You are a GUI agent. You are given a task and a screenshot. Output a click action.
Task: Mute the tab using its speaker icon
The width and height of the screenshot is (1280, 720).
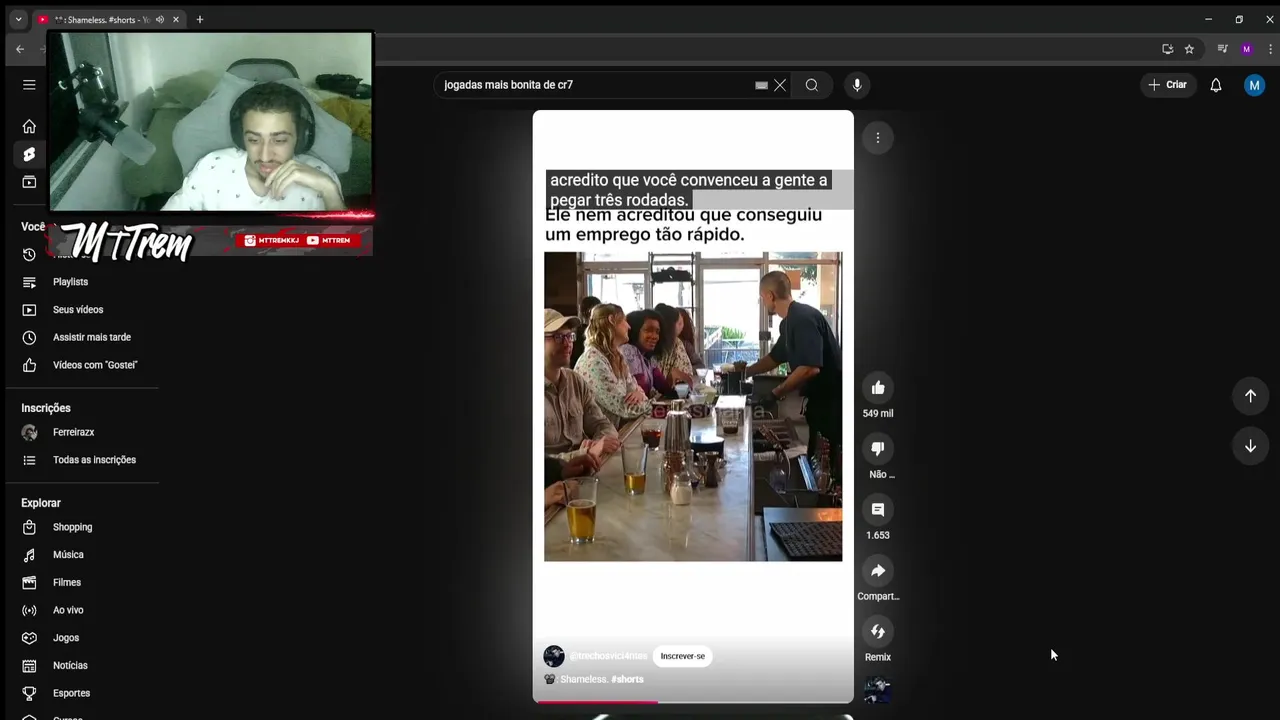[x=159, y=19]
